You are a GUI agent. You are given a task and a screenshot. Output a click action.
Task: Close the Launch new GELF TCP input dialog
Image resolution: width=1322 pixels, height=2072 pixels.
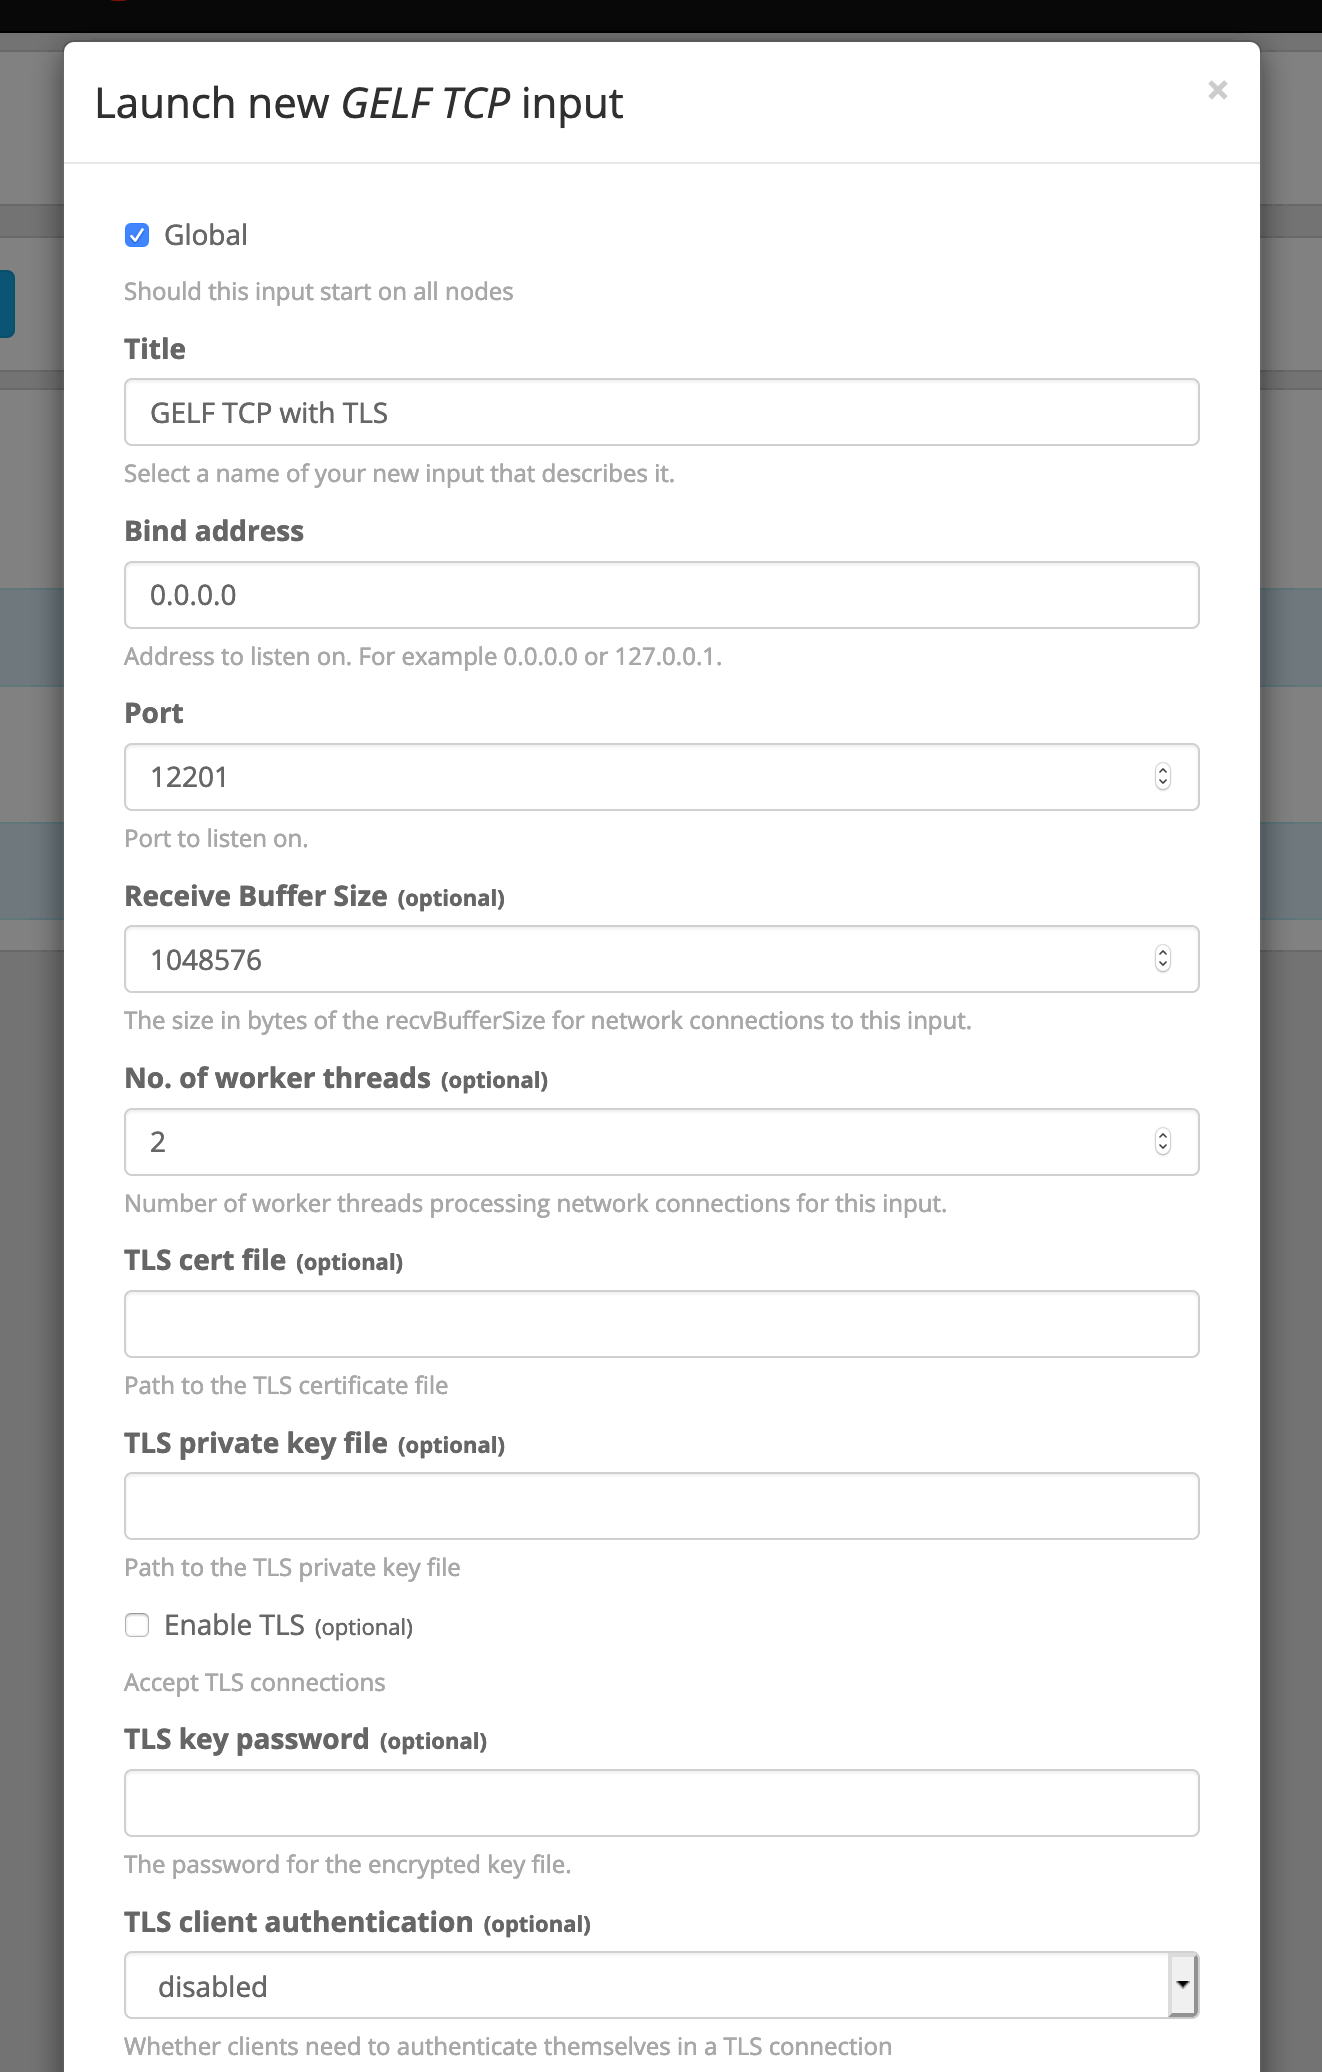click(1217, 90)
